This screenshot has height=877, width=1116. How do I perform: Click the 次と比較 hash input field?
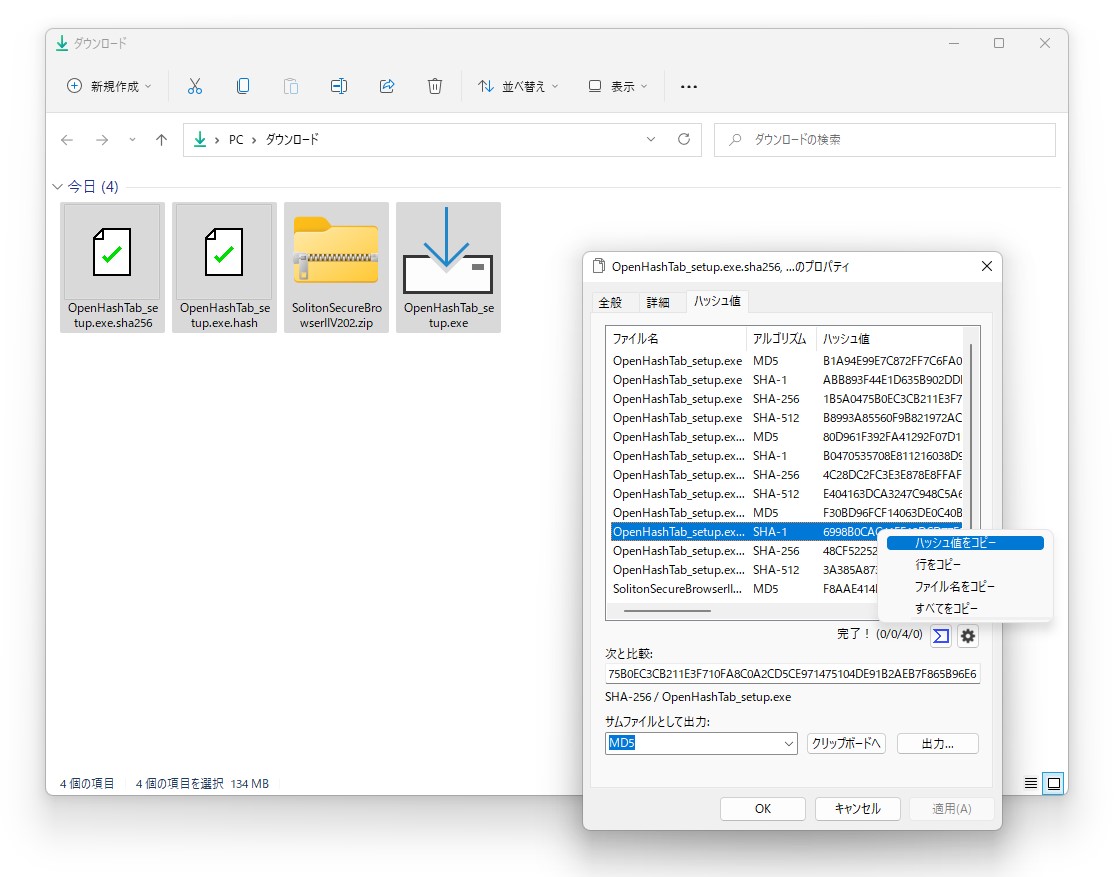click(x=792, y=673)
